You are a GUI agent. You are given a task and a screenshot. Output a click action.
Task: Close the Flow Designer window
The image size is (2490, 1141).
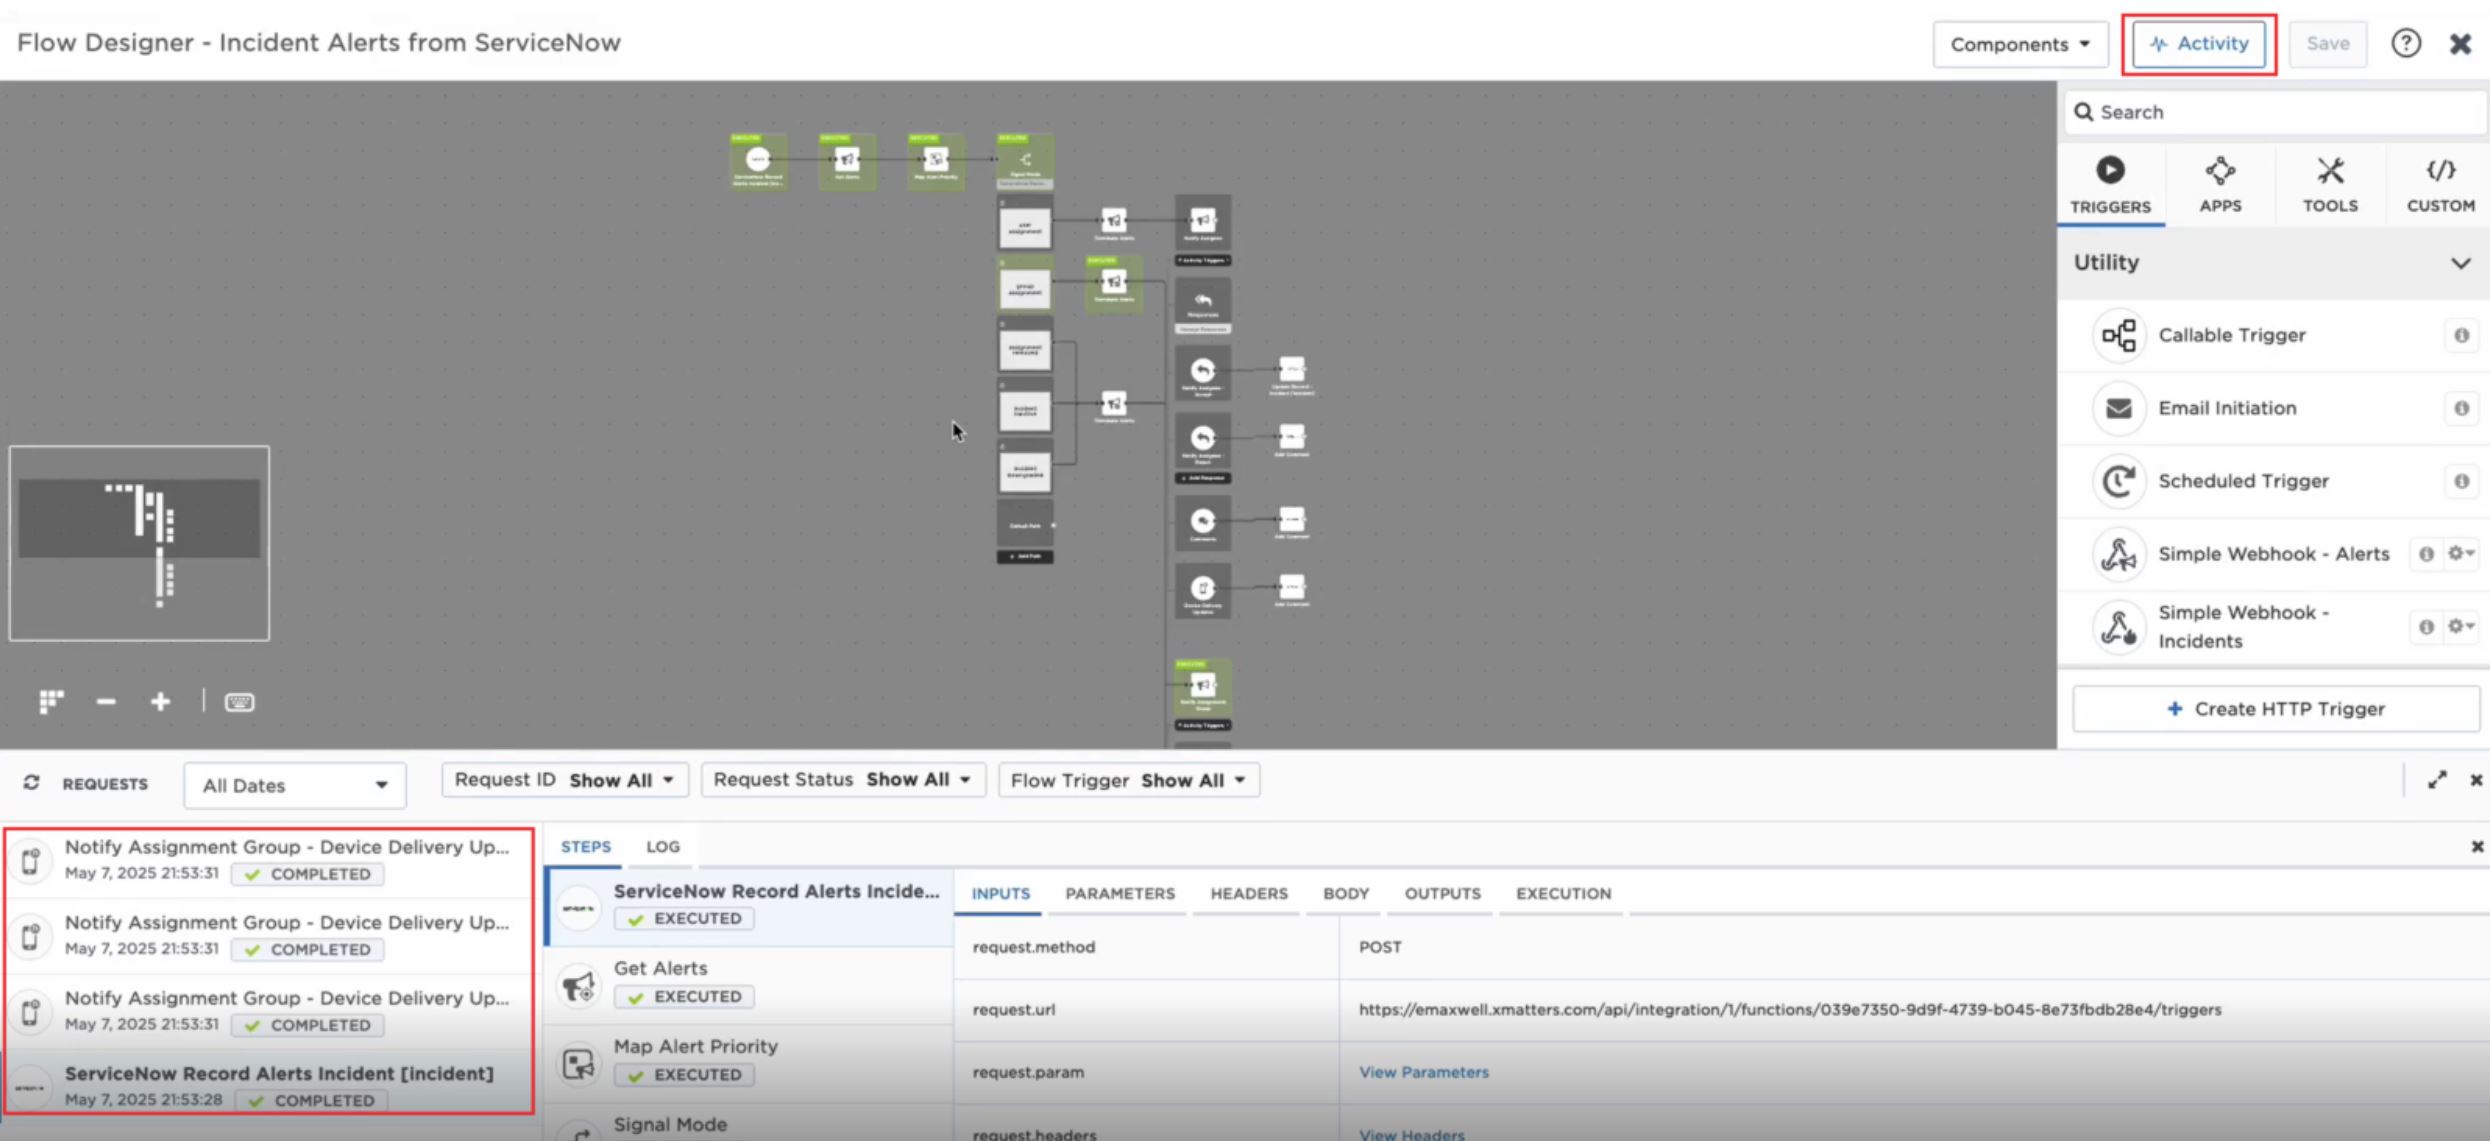[2460, 44]
